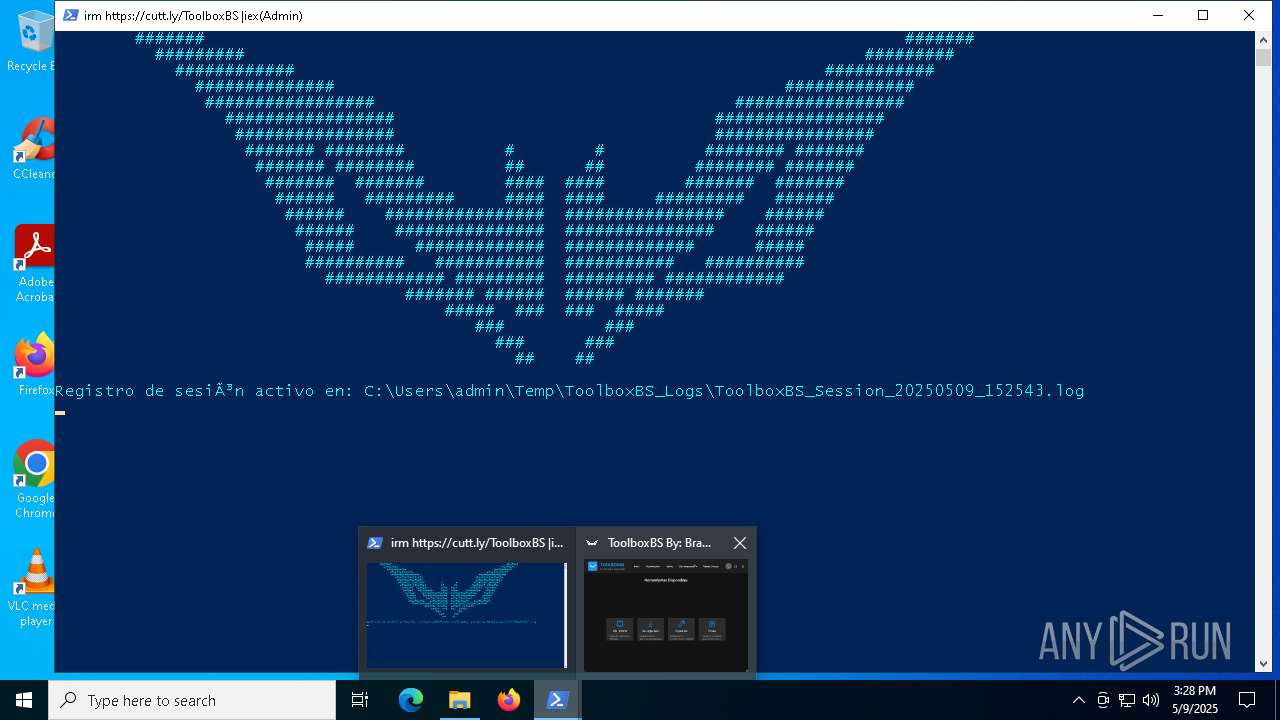Minimize the PowerShell window
The image size is (1280, 720).
pos(1158,15)
